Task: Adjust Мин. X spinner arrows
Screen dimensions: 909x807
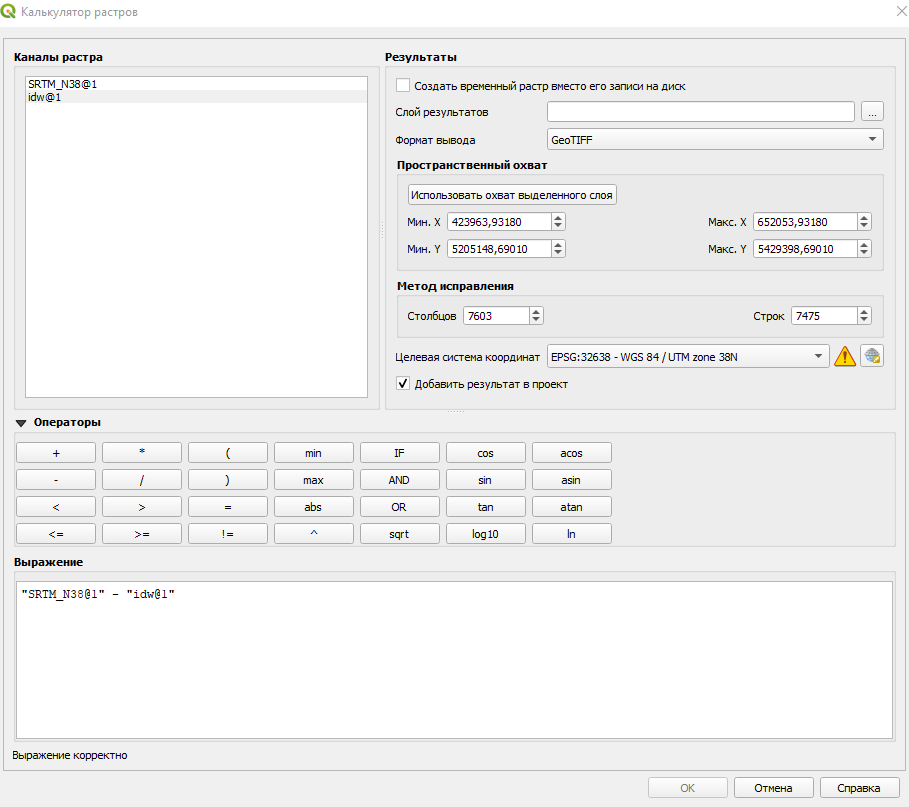Action: point(558,221)
